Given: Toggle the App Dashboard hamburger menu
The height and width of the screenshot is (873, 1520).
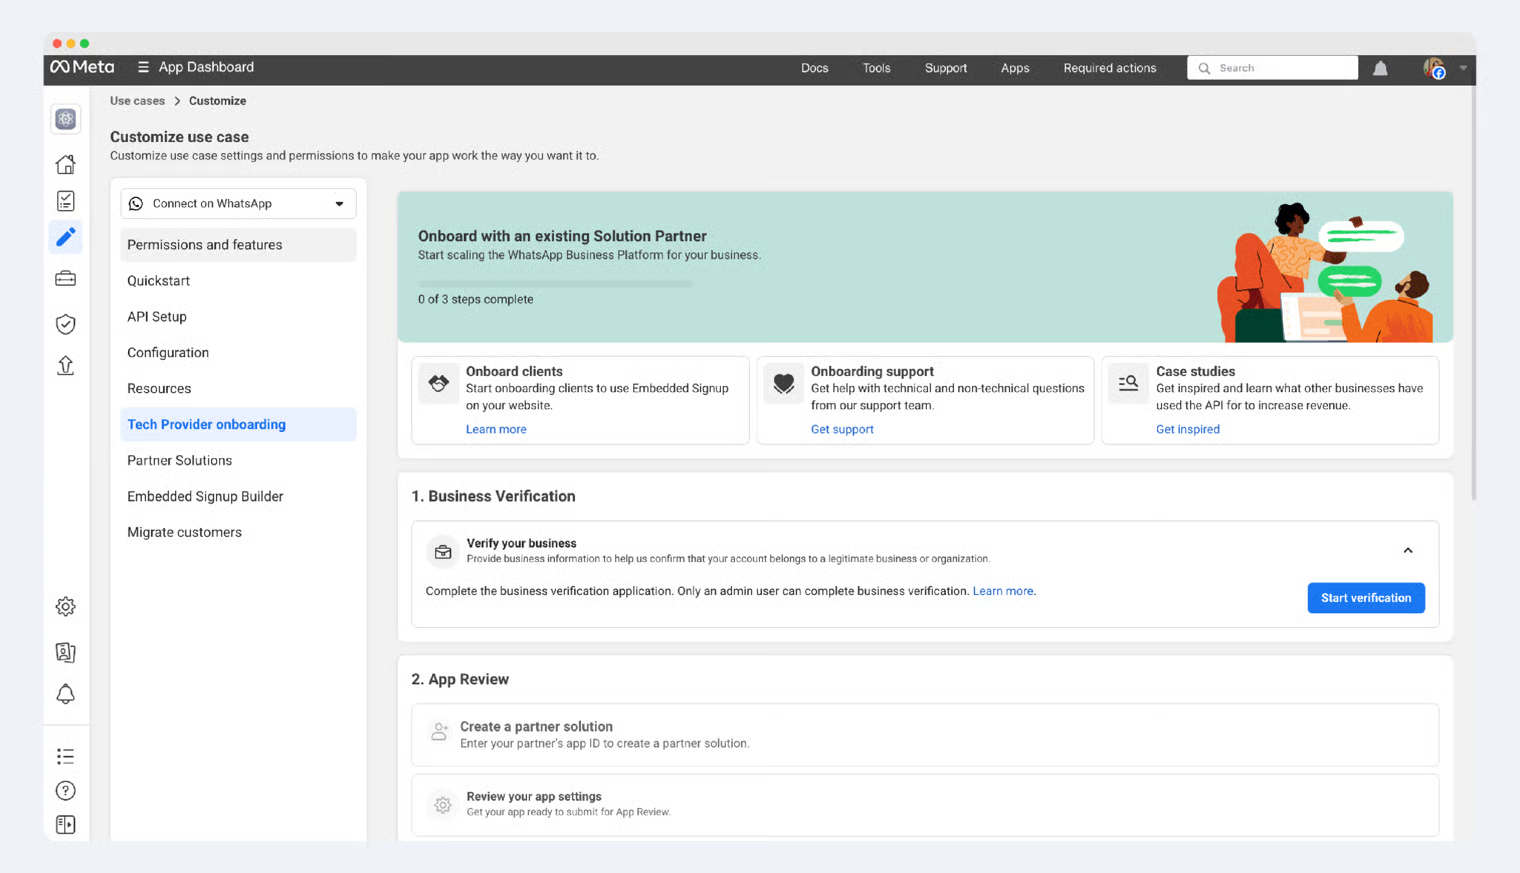Looking at the screenshot, I should 143,67.
